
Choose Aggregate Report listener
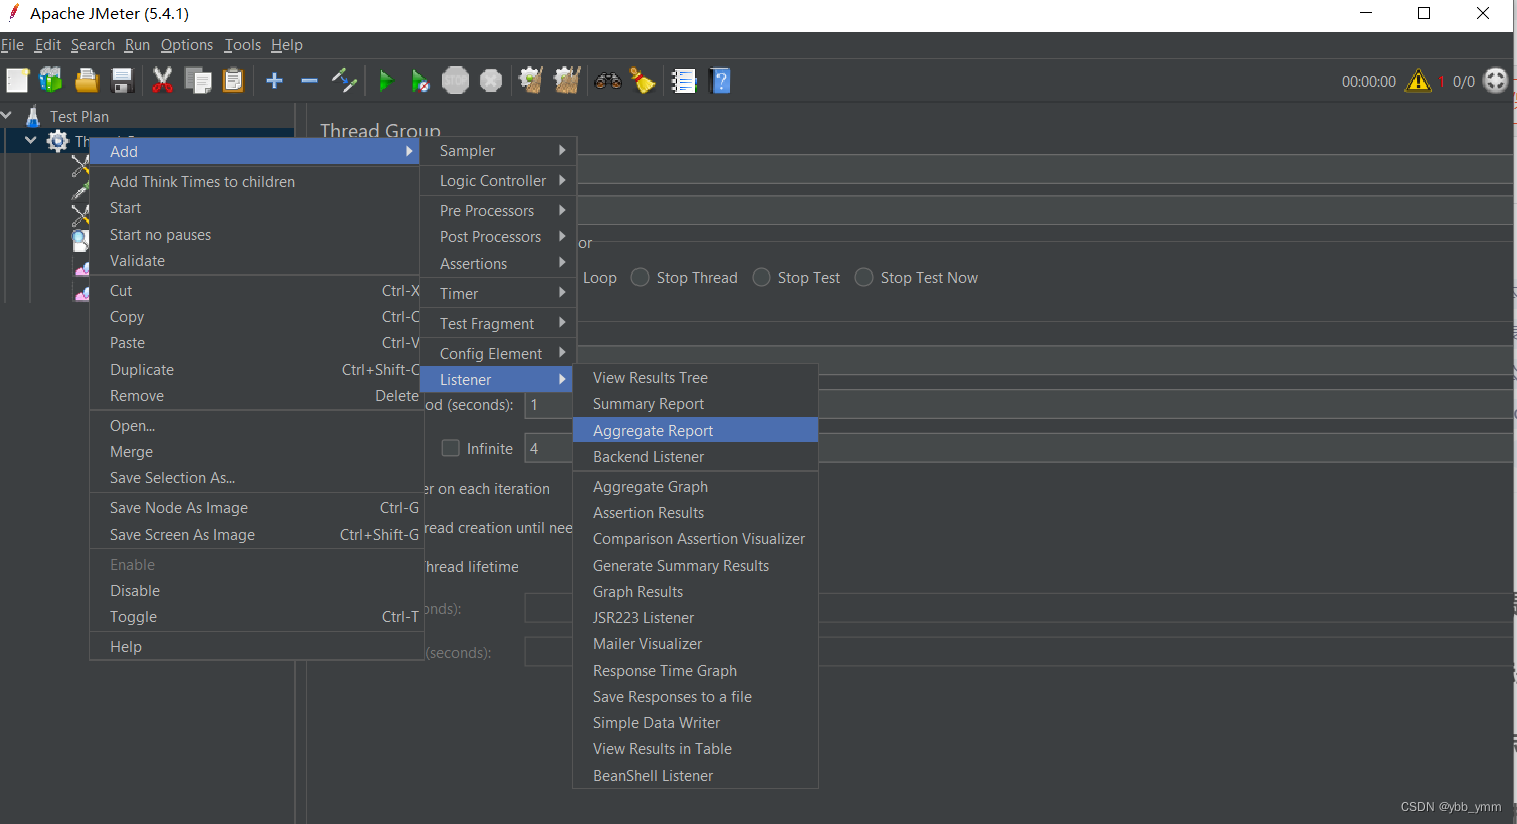click(695, 430)
